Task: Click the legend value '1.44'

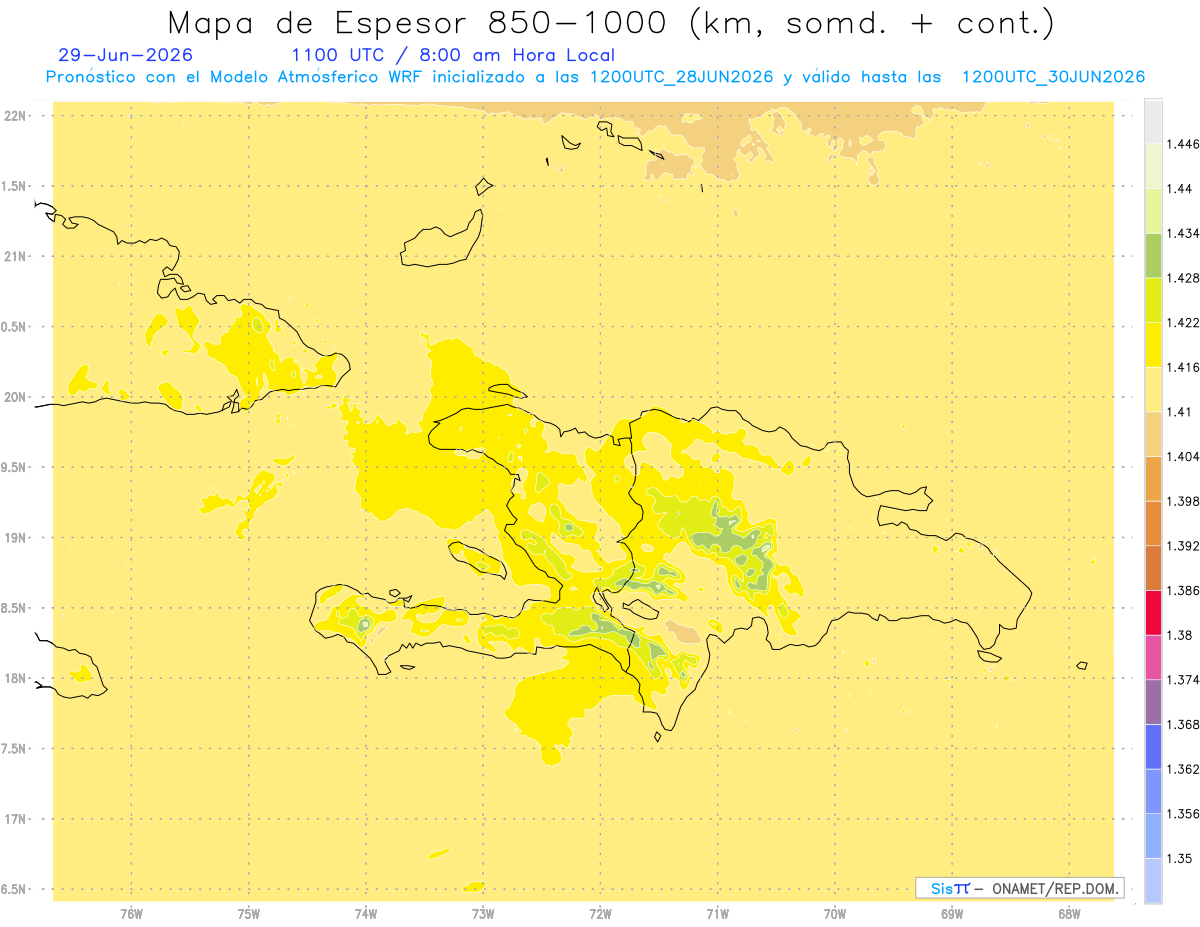Action: click(1180, 189)
